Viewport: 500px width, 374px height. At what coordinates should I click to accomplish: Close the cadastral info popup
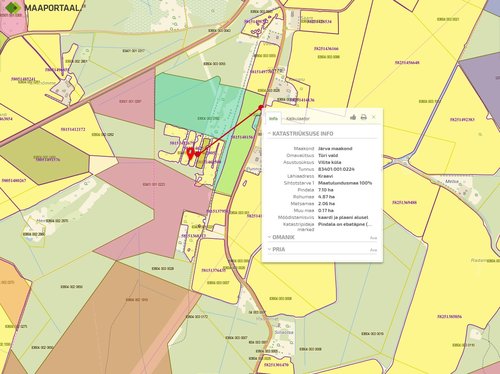coord(374,117)
